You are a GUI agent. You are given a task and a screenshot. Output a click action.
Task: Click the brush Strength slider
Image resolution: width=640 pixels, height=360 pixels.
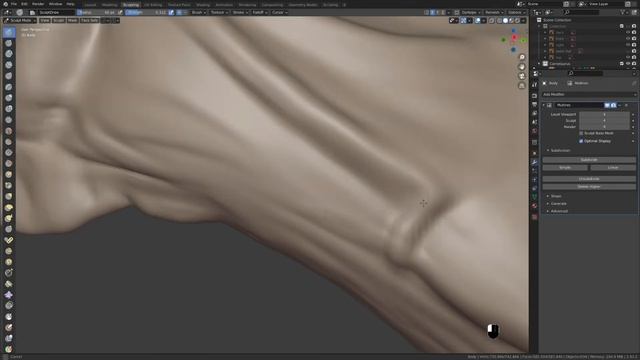146,12
